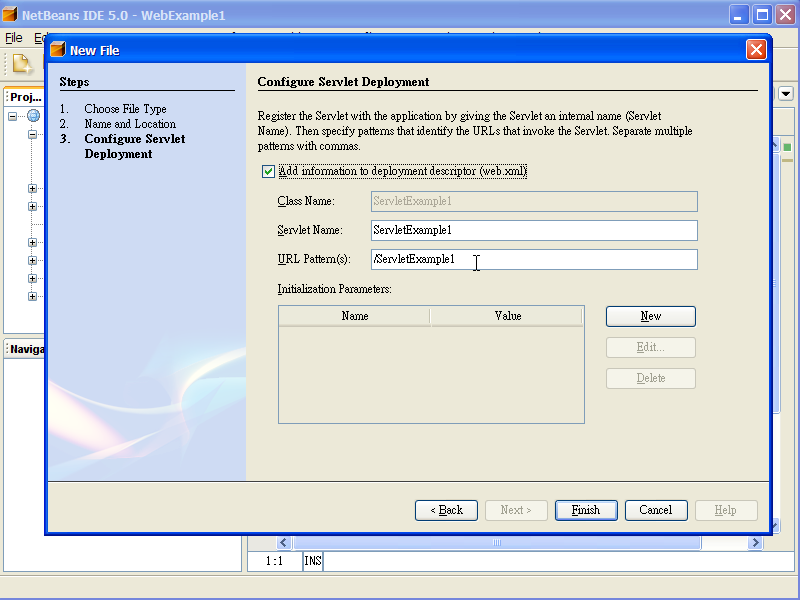Collapse the project root node in Projects tree

pyautogui.click(x=13, y=116)
